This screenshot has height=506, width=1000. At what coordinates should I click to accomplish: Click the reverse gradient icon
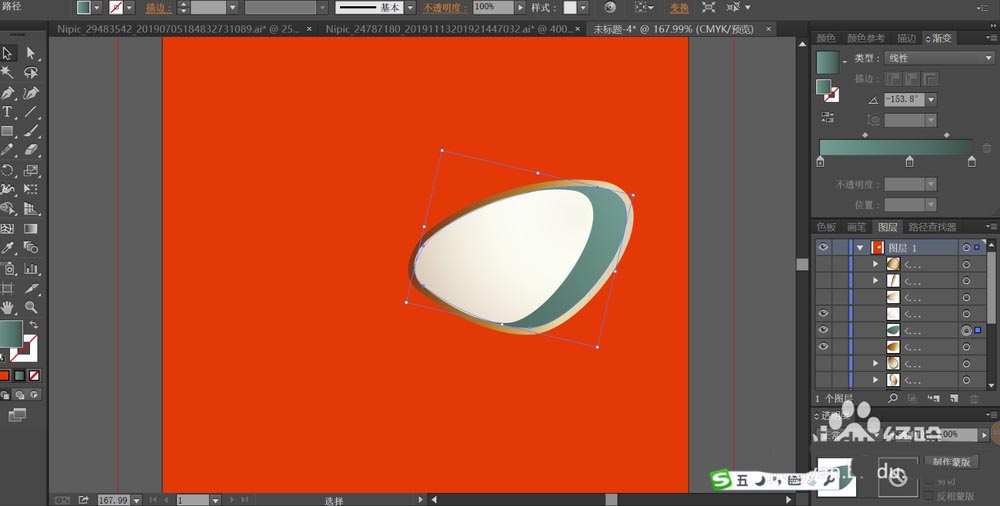[x=828, y=117]
